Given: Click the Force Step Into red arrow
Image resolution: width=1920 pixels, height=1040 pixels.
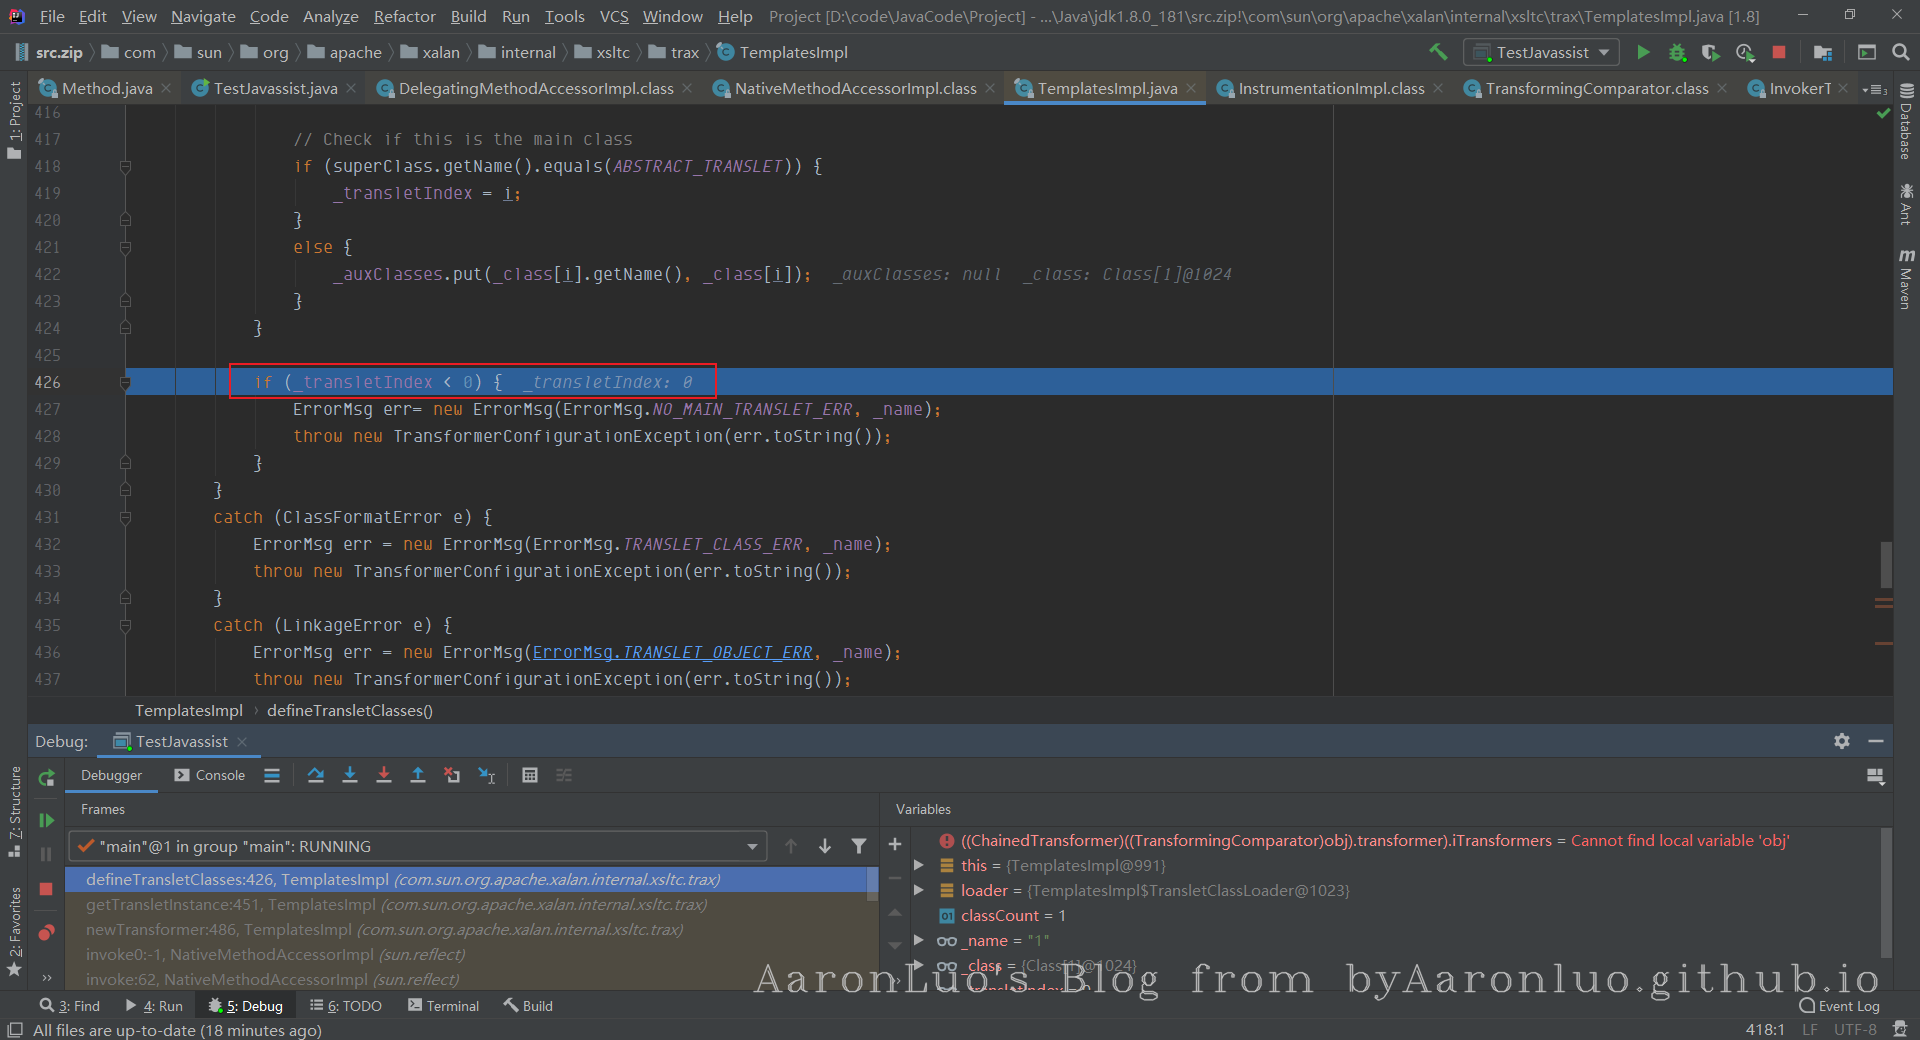Looking at the screenshot, I should click(384, 775).
